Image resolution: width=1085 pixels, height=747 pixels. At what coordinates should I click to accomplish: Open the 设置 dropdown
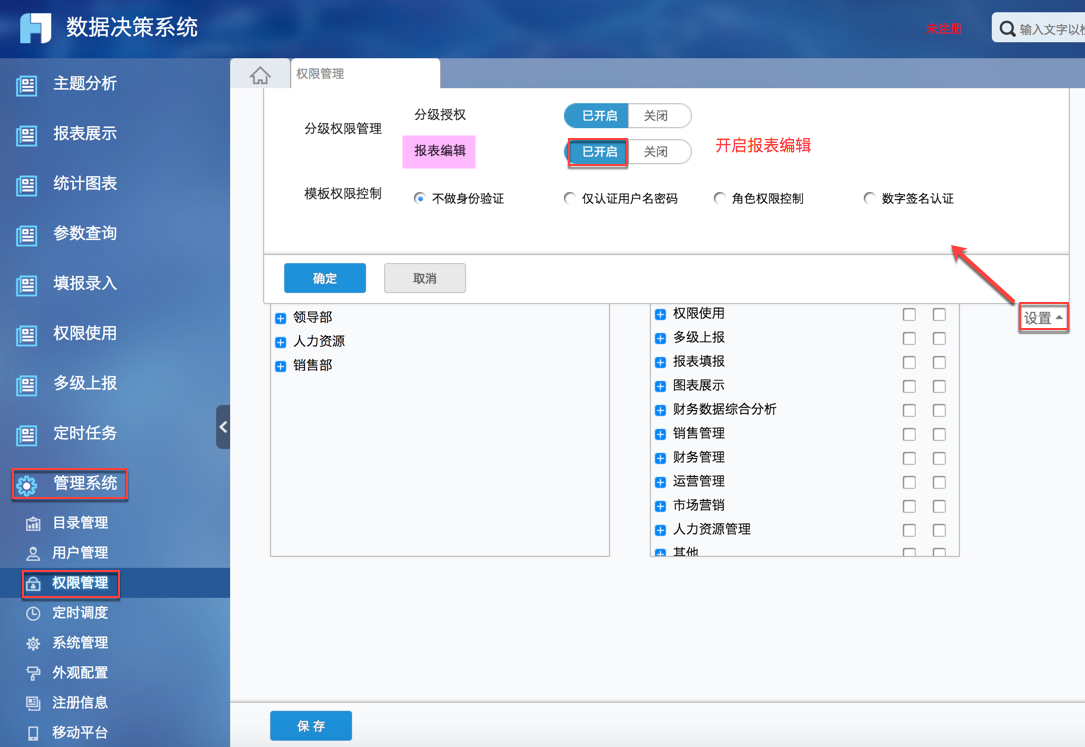1043,318
